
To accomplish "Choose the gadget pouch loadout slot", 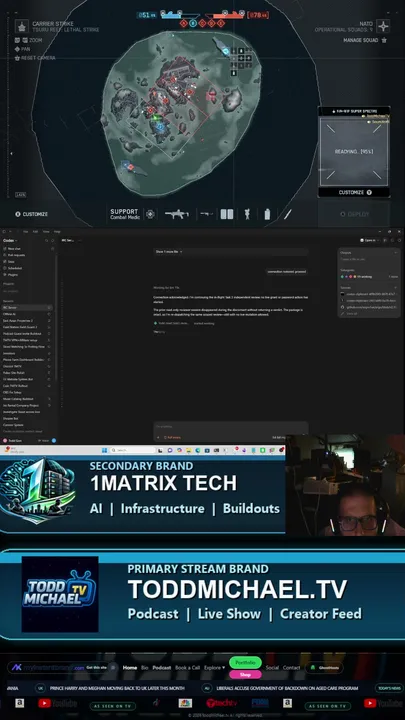I will (227, 214).
